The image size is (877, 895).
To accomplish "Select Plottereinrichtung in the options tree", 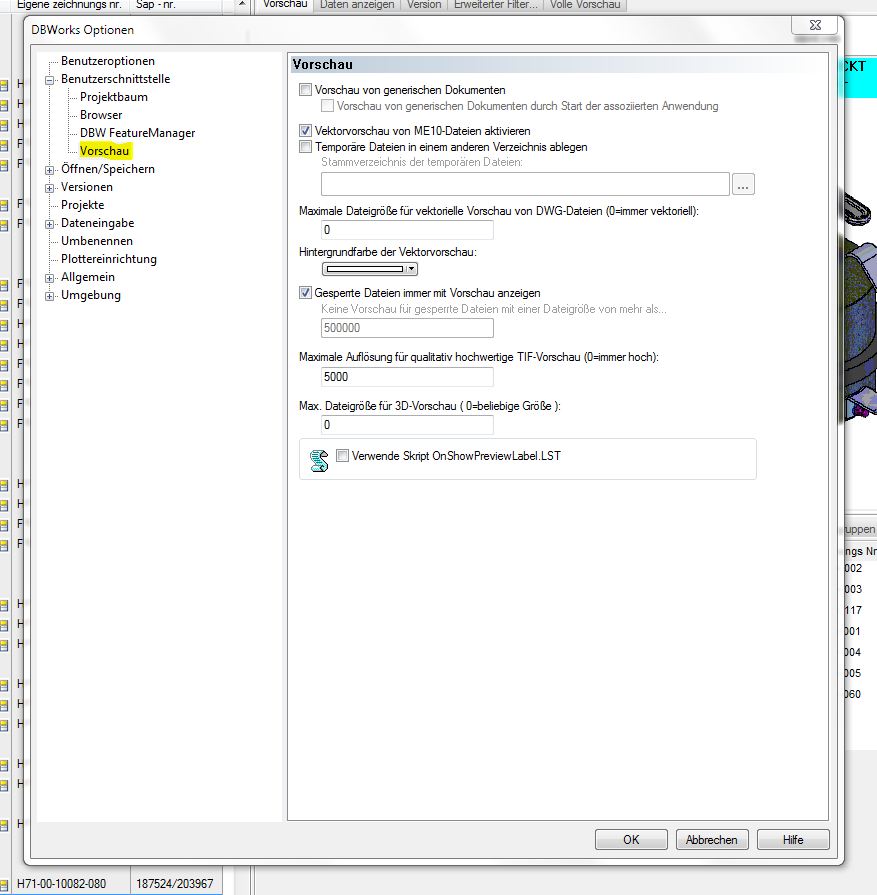I will [109, 259].
